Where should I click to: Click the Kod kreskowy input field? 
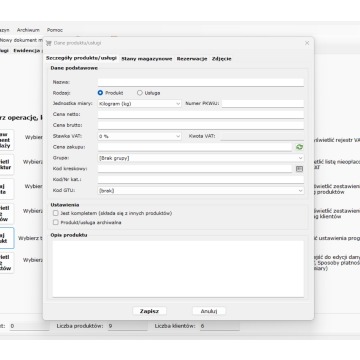195,169
